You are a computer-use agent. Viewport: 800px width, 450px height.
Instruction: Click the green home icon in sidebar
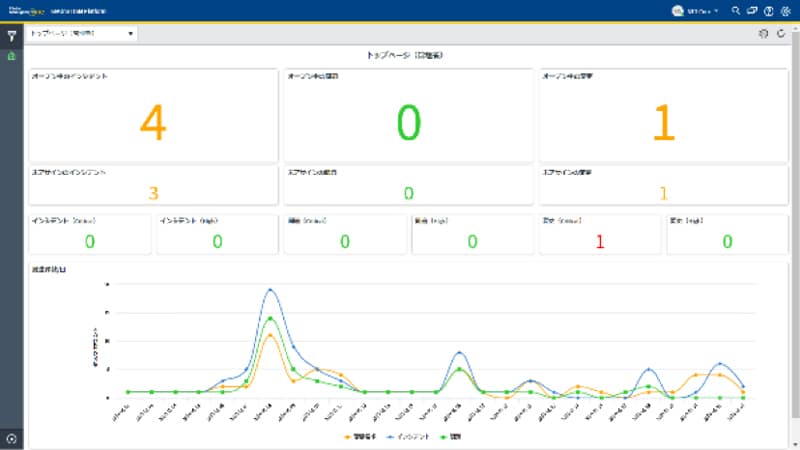pos(11,56)
